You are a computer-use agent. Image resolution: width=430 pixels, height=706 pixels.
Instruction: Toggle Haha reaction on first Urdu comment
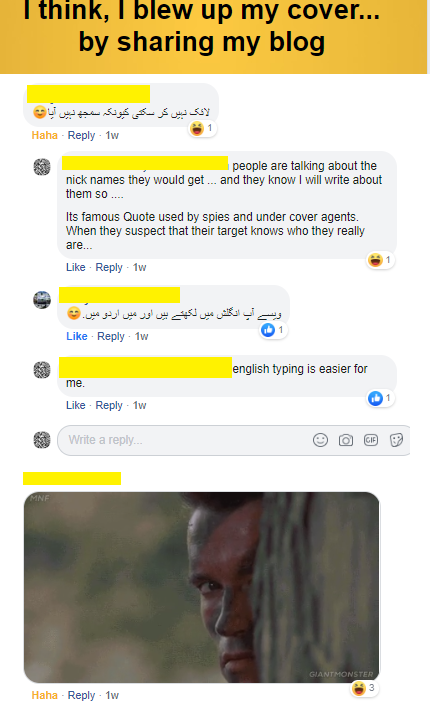pyautogui.click(x=45, y=135)
